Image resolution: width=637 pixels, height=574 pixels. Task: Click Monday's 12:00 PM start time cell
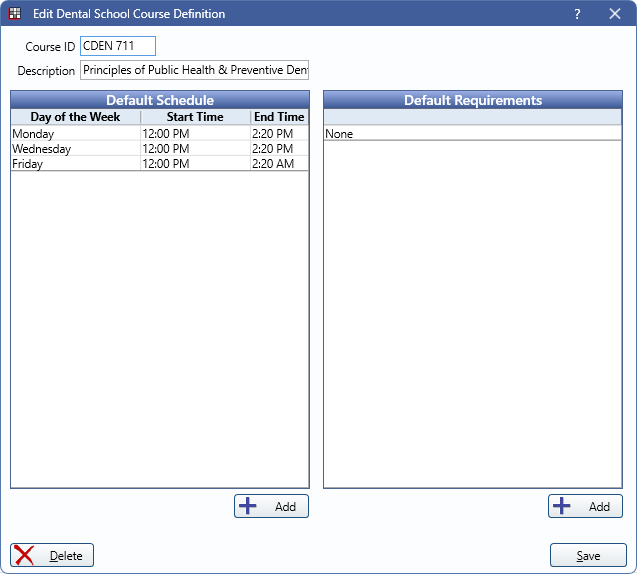(x=195, y=133)
